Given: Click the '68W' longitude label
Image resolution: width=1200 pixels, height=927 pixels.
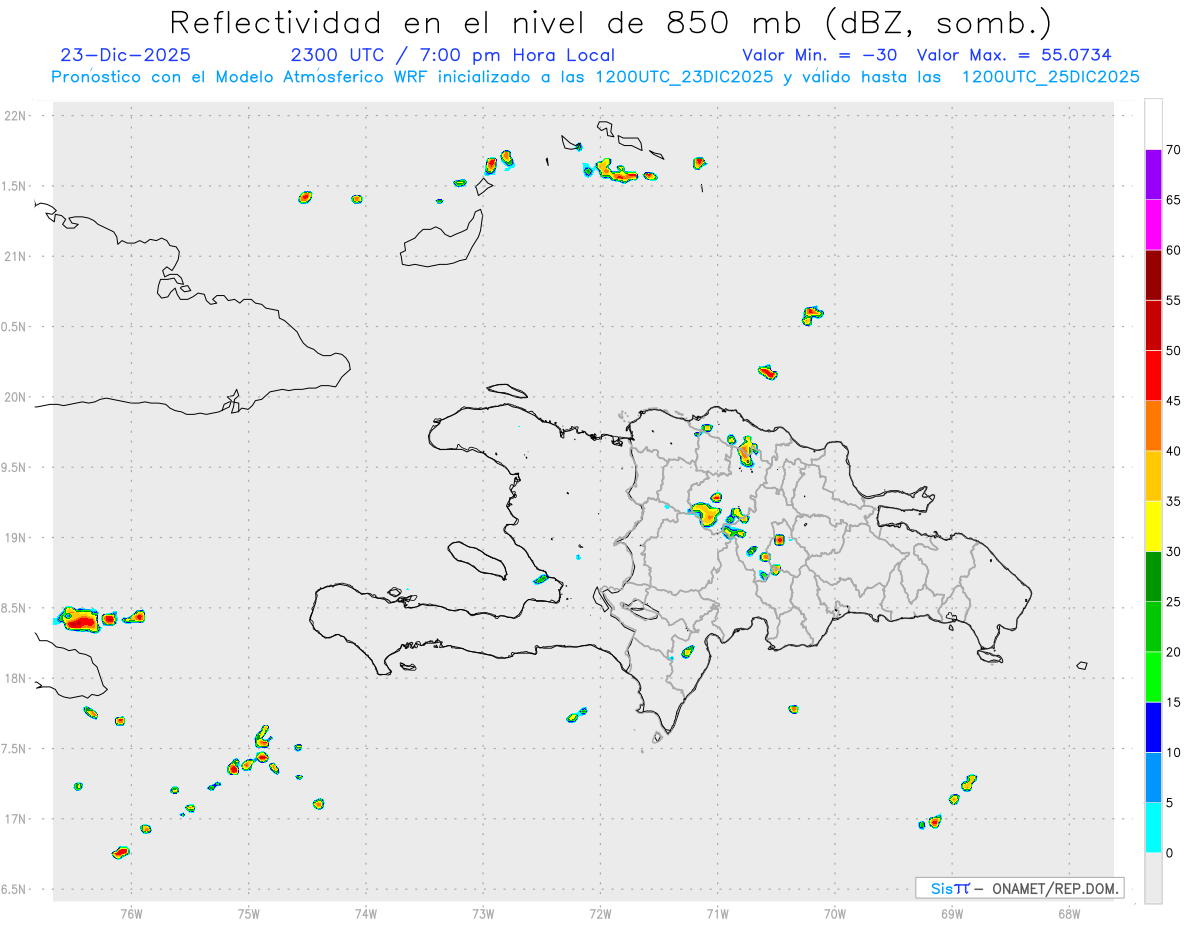Looking at the screenshot, I should pos(1069,914).
